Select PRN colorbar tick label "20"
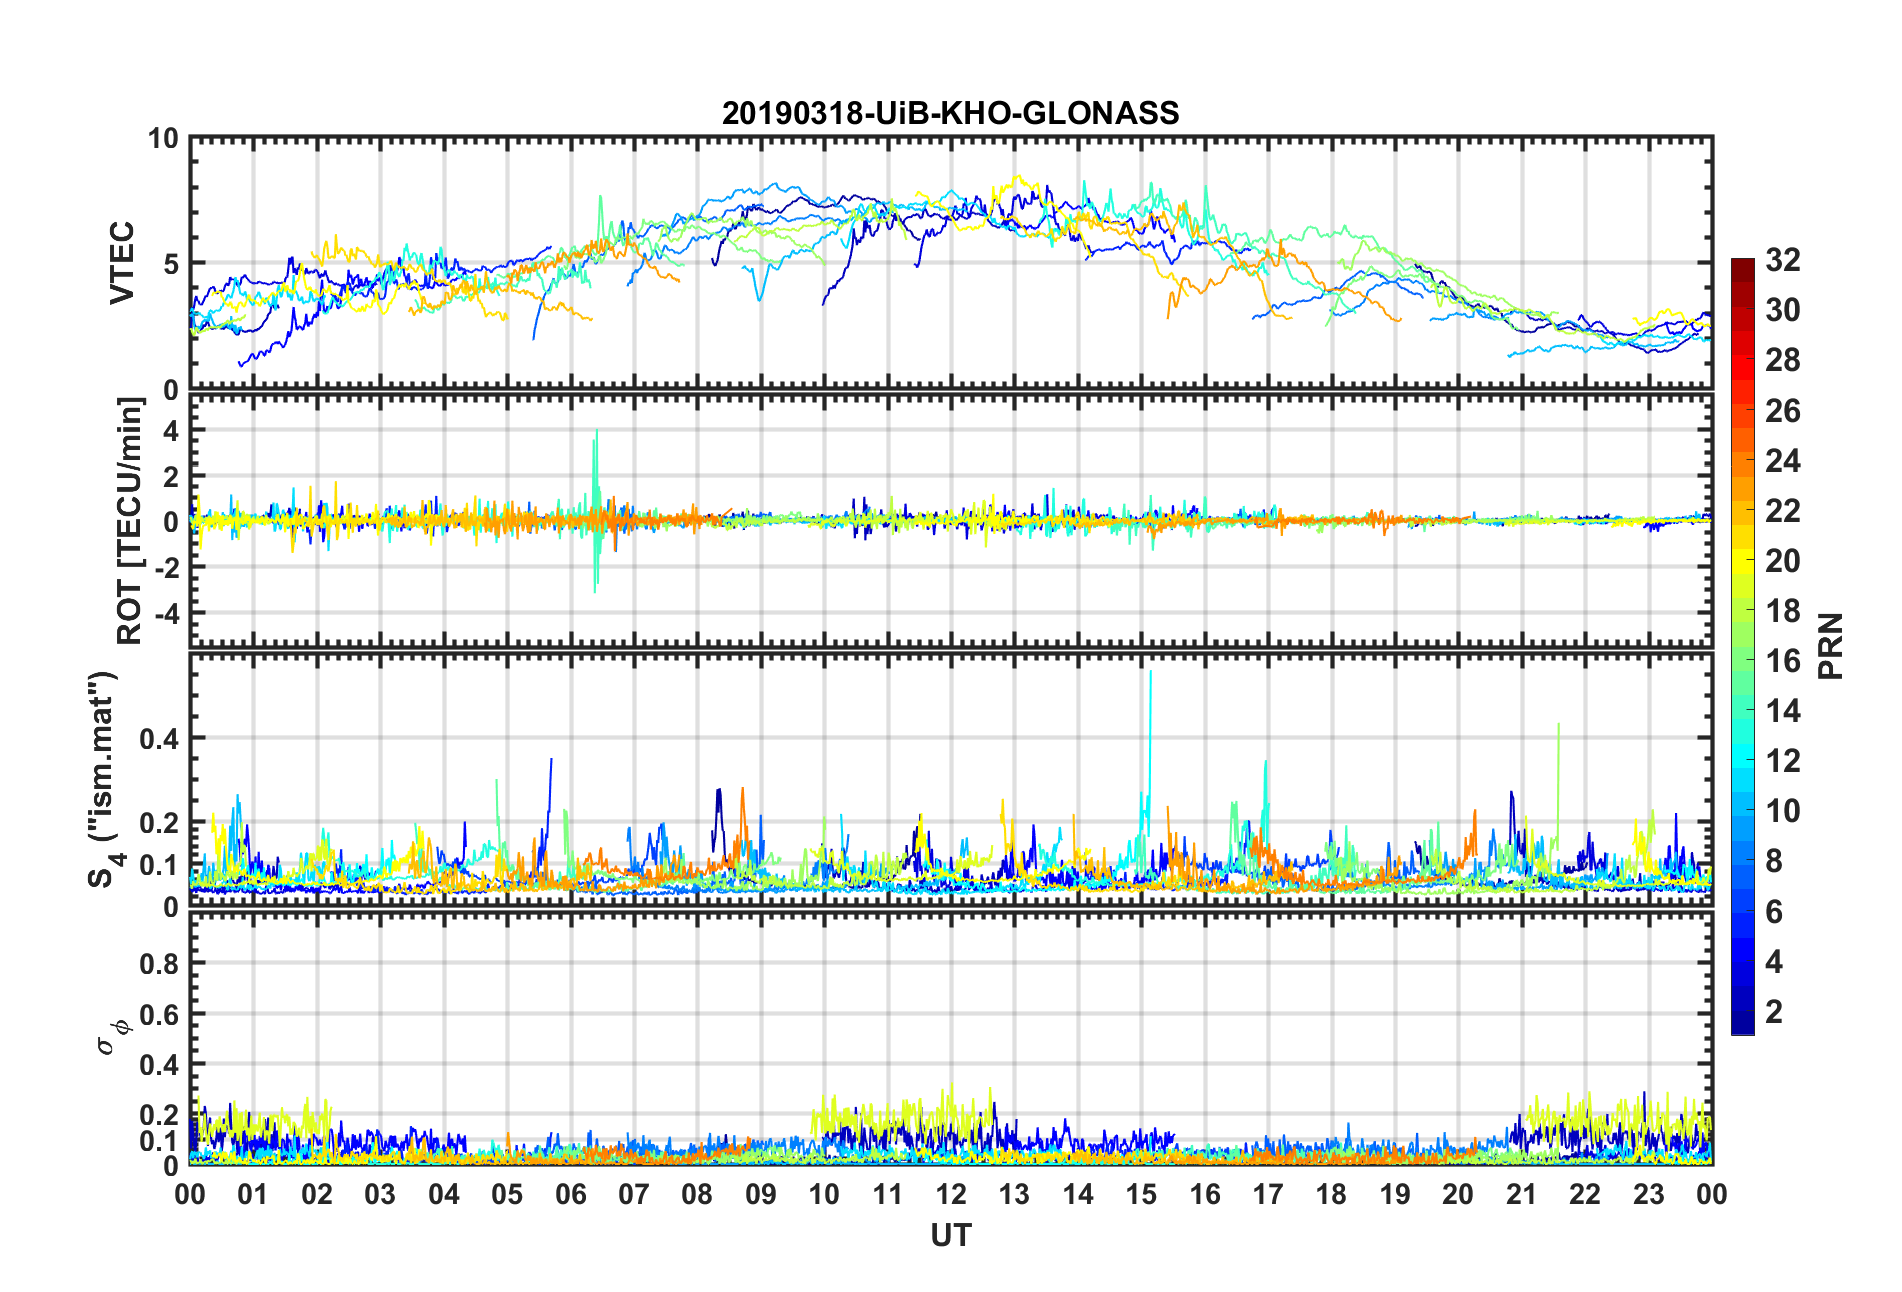1902x1292 pixels. click(1783, 561)
